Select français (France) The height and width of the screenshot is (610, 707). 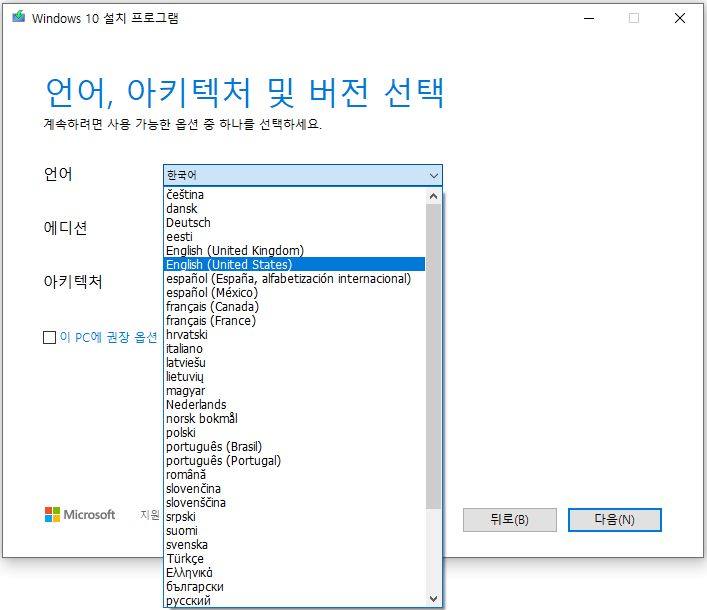tap(294, 320)
